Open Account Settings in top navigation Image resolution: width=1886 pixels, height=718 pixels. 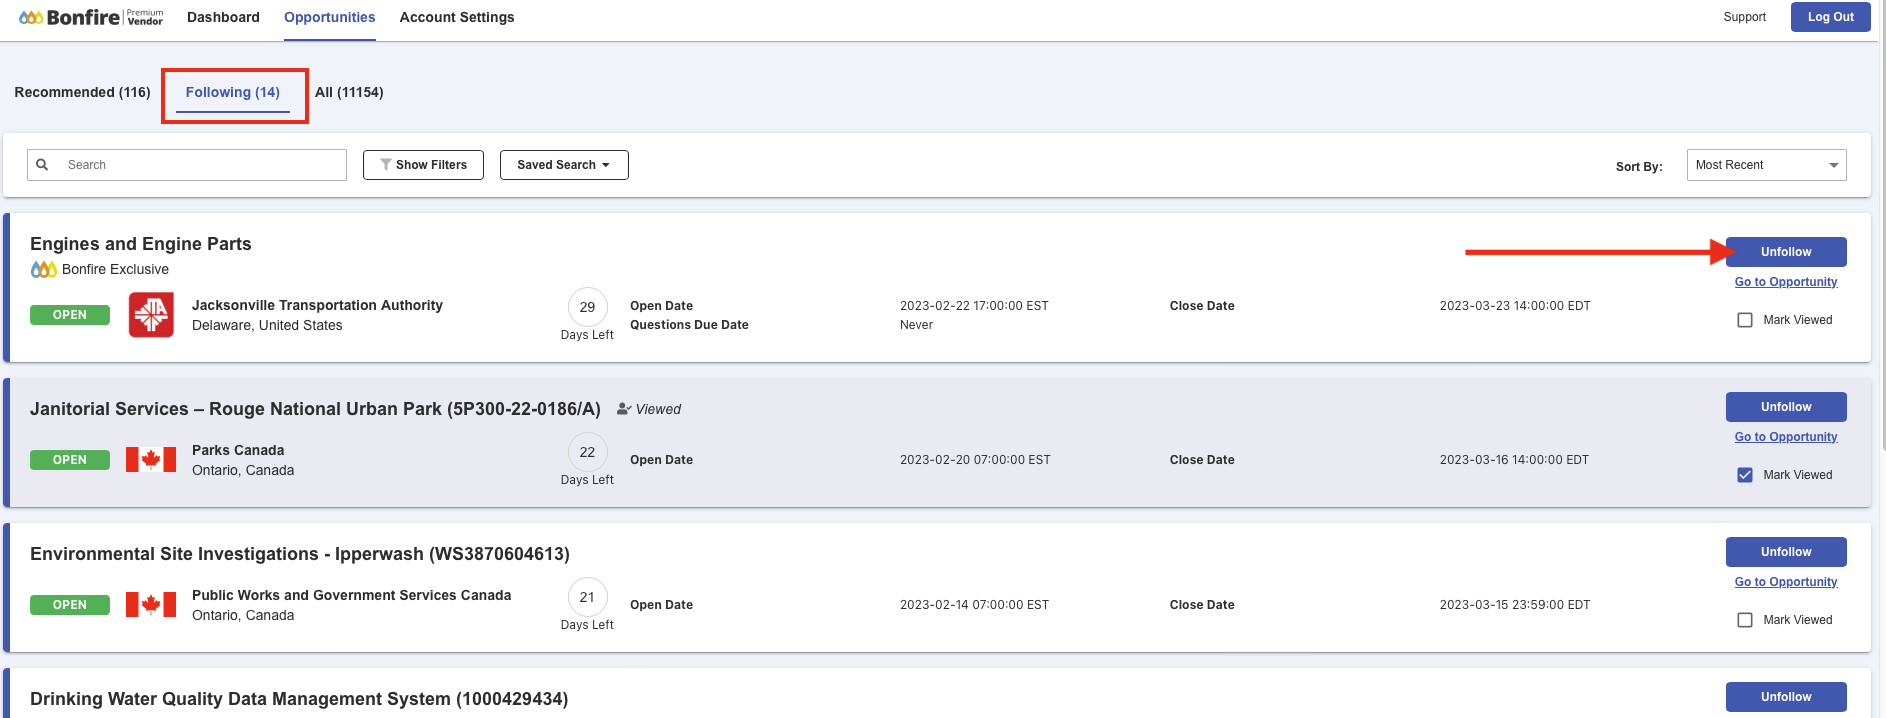pos(457,17)
